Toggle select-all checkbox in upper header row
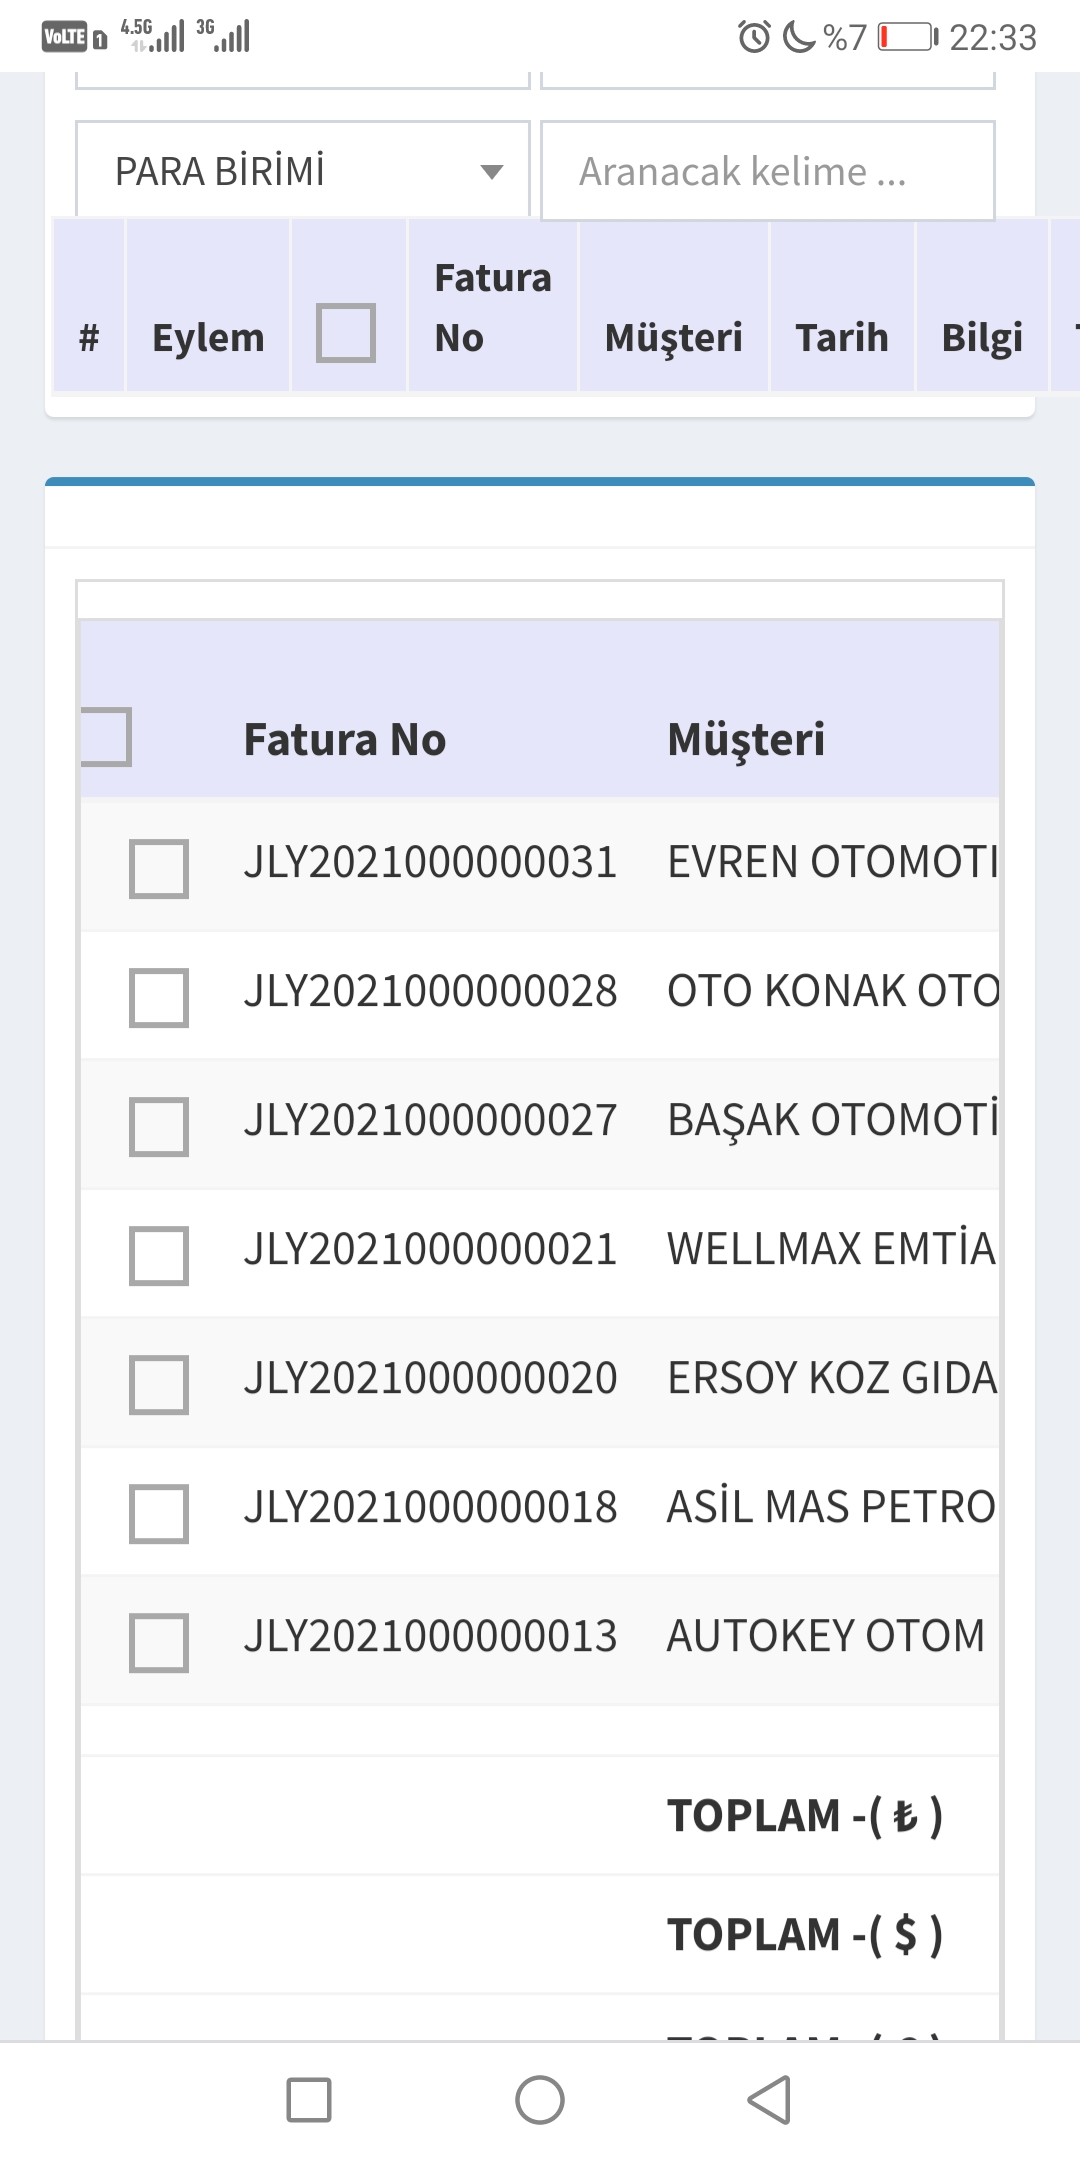 pos(346,333)
